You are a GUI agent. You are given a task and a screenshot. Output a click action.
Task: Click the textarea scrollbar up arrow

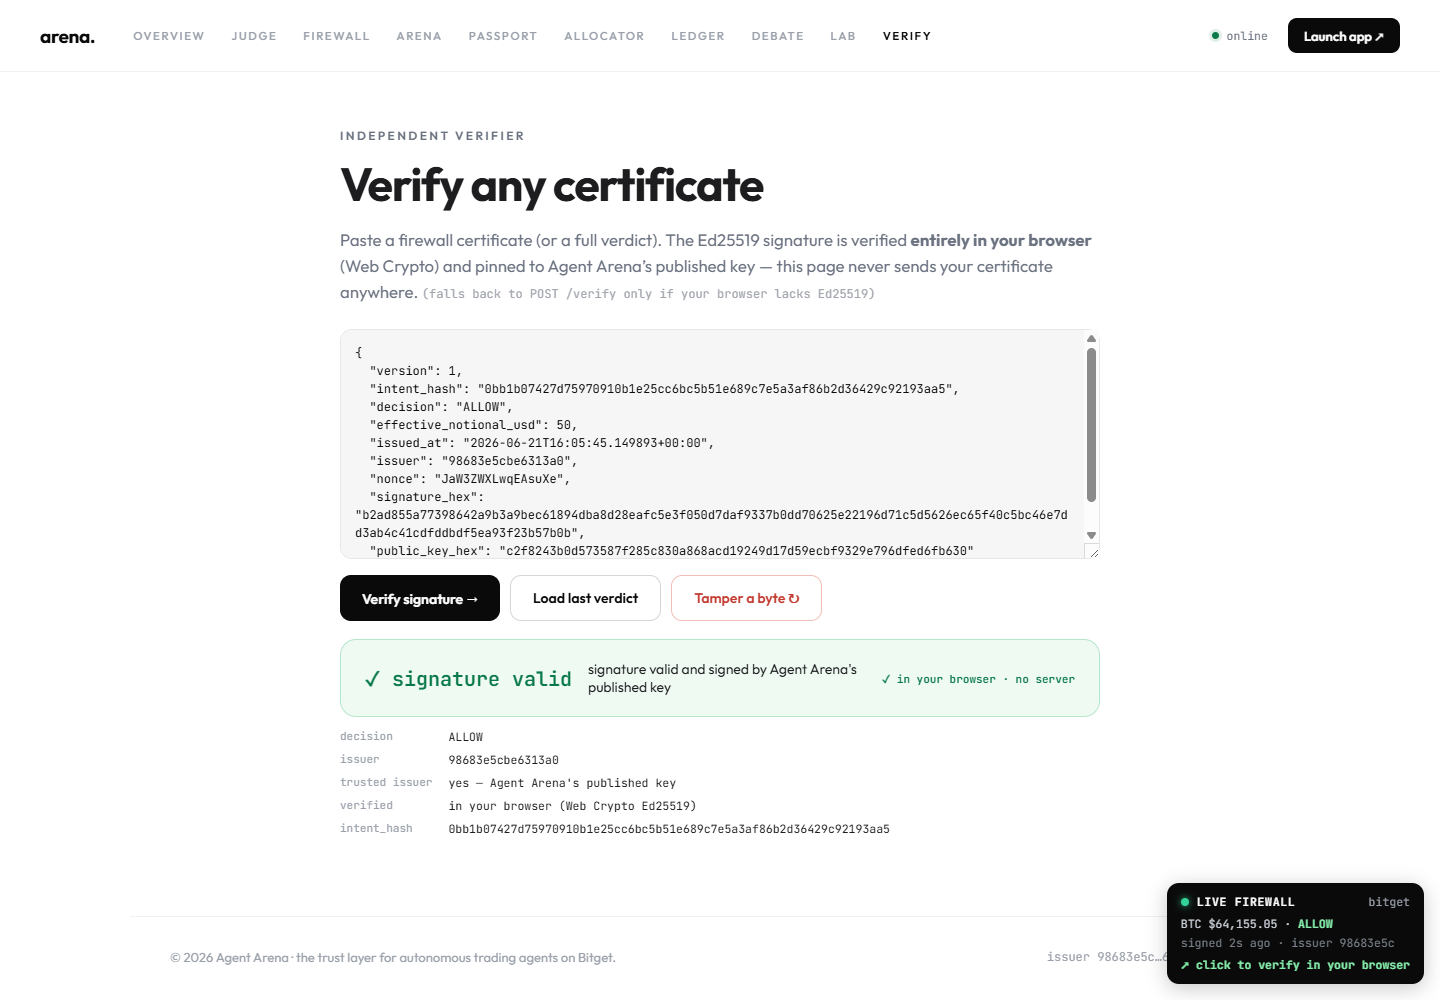[1091, 339]
